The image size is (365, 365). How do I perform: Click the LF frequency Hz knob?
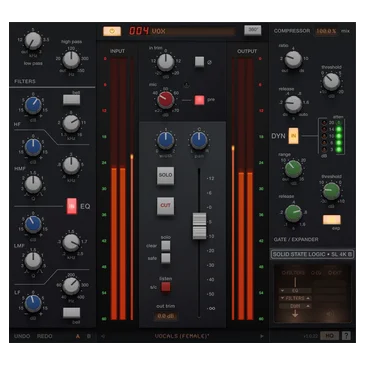pos(71,286)
